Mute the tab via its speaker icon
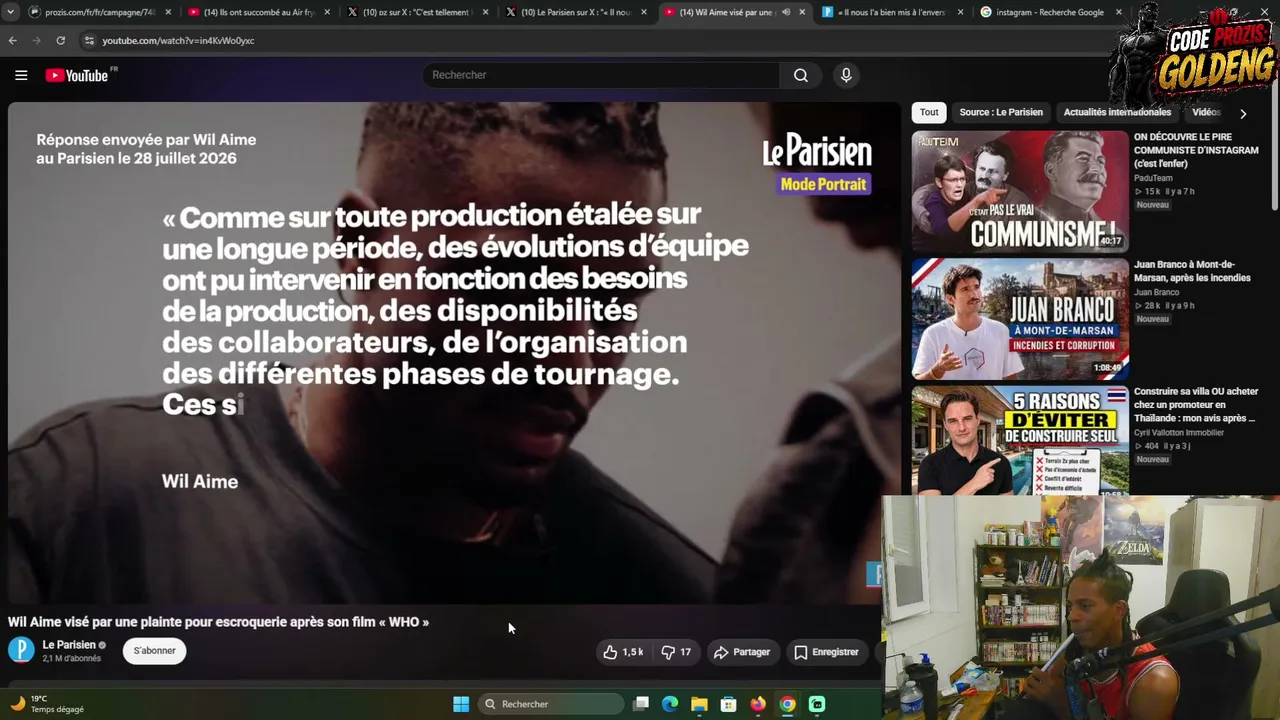Screen dimensions: 1280x720 click(x=786, y=12)
